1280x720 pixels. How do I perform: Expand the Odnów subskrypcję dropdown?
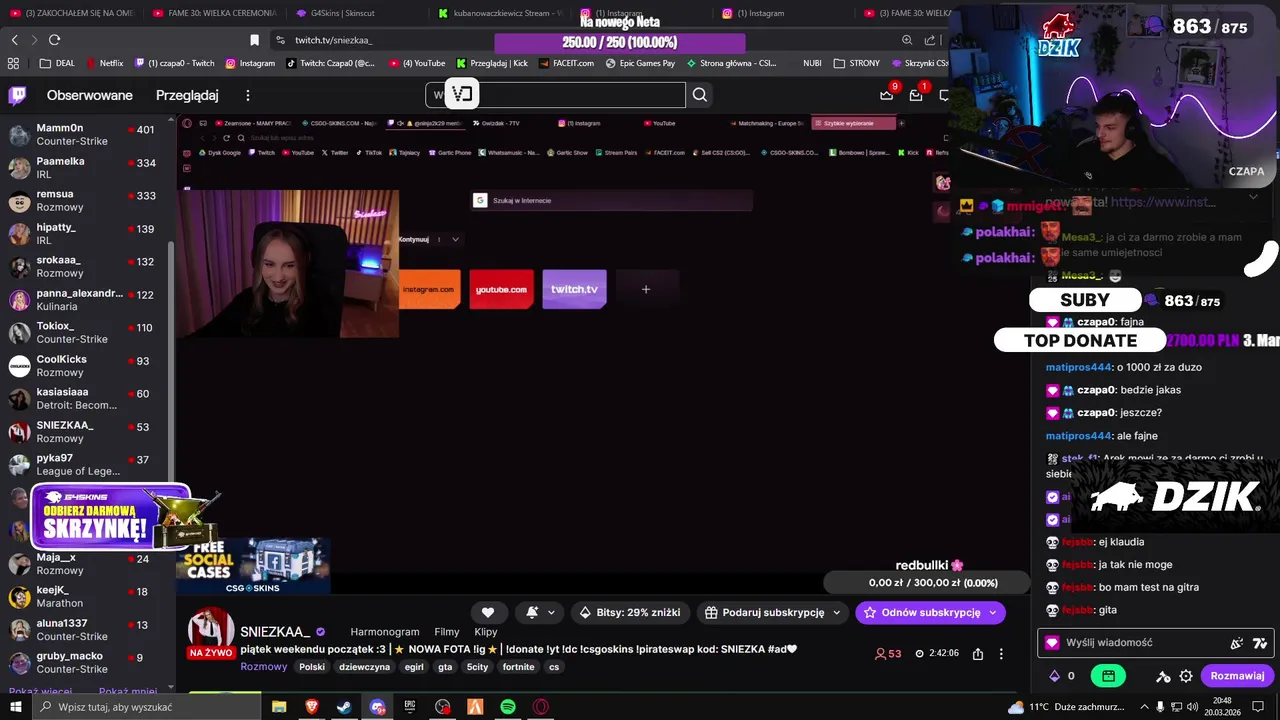pyautogui.click(x=993, y=612)
